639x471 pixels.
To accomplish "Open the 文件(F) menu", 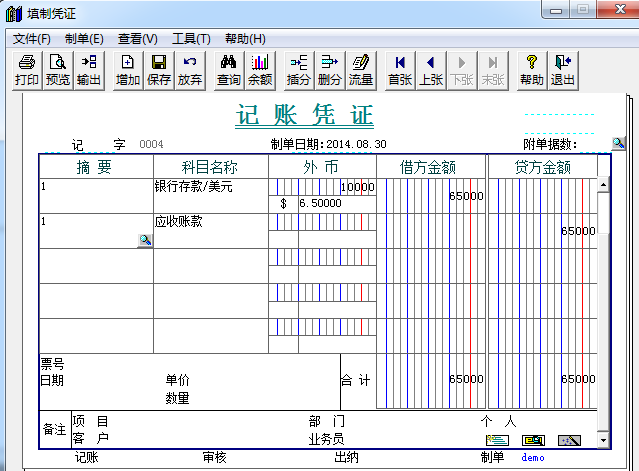I will tap(31, 38).
